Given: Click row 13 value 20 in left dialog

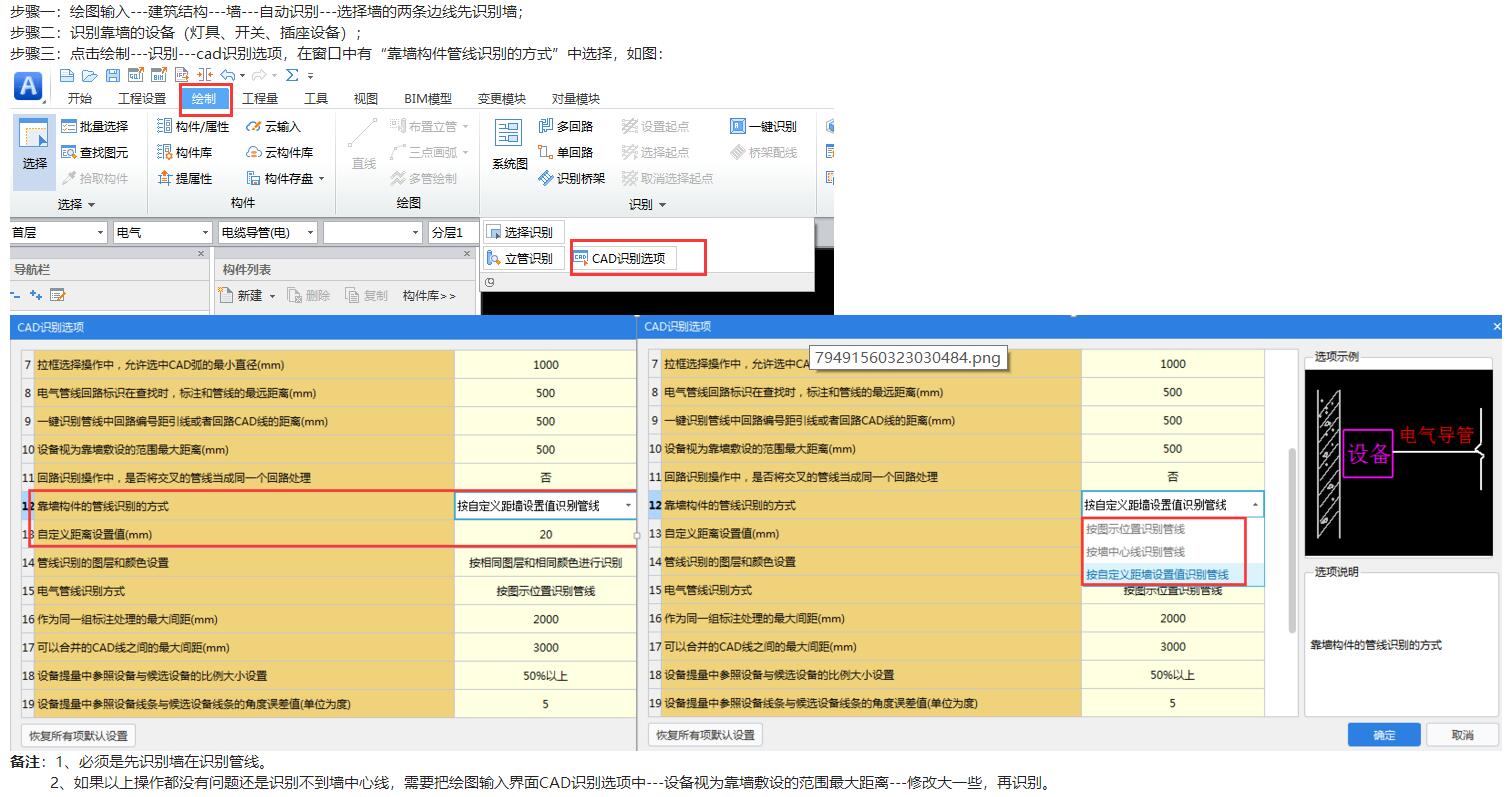Looking at the screenshot, I should [545, 534].
